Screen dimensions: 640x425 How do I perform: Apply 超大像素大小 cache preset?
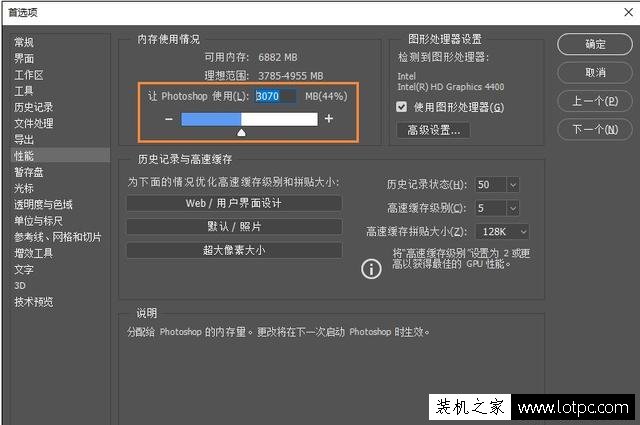(234, 250)
